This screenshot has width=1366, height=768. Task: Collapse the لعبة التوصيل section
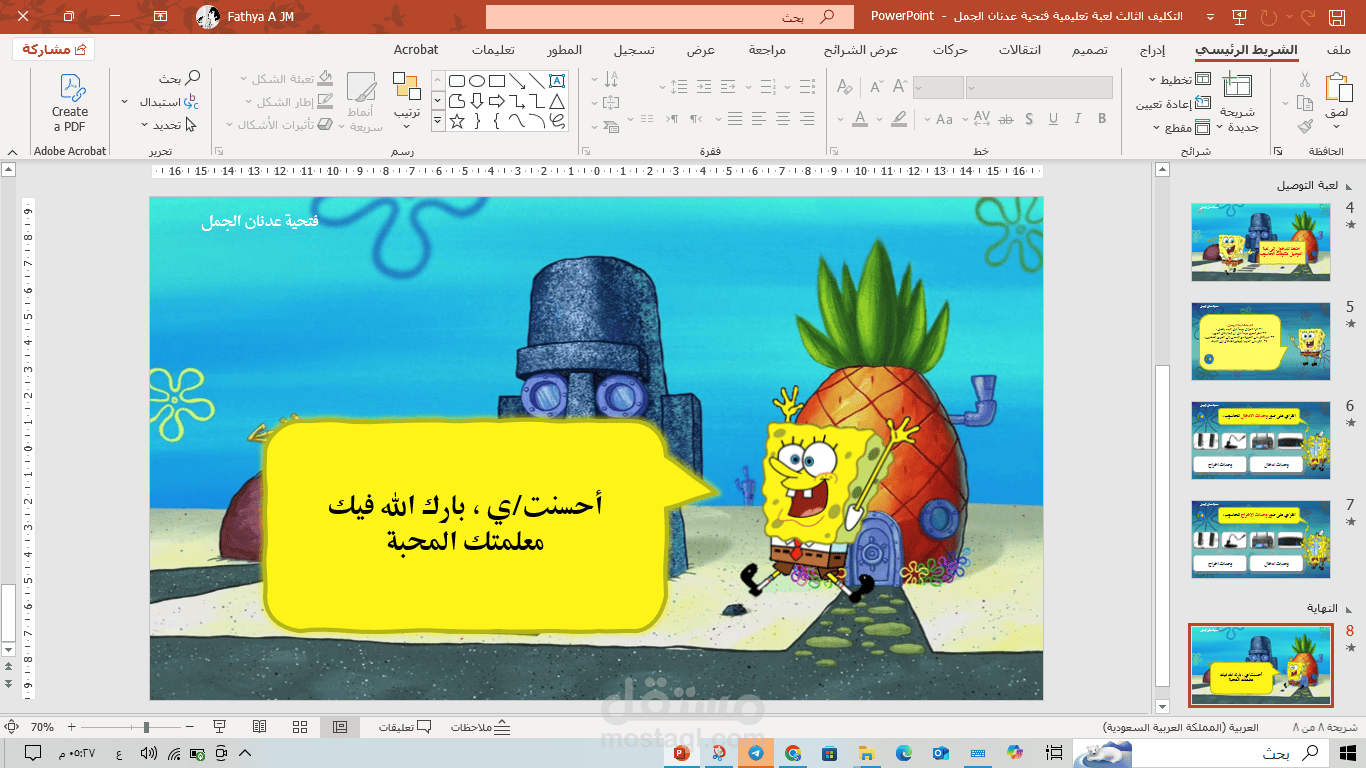1350,186
